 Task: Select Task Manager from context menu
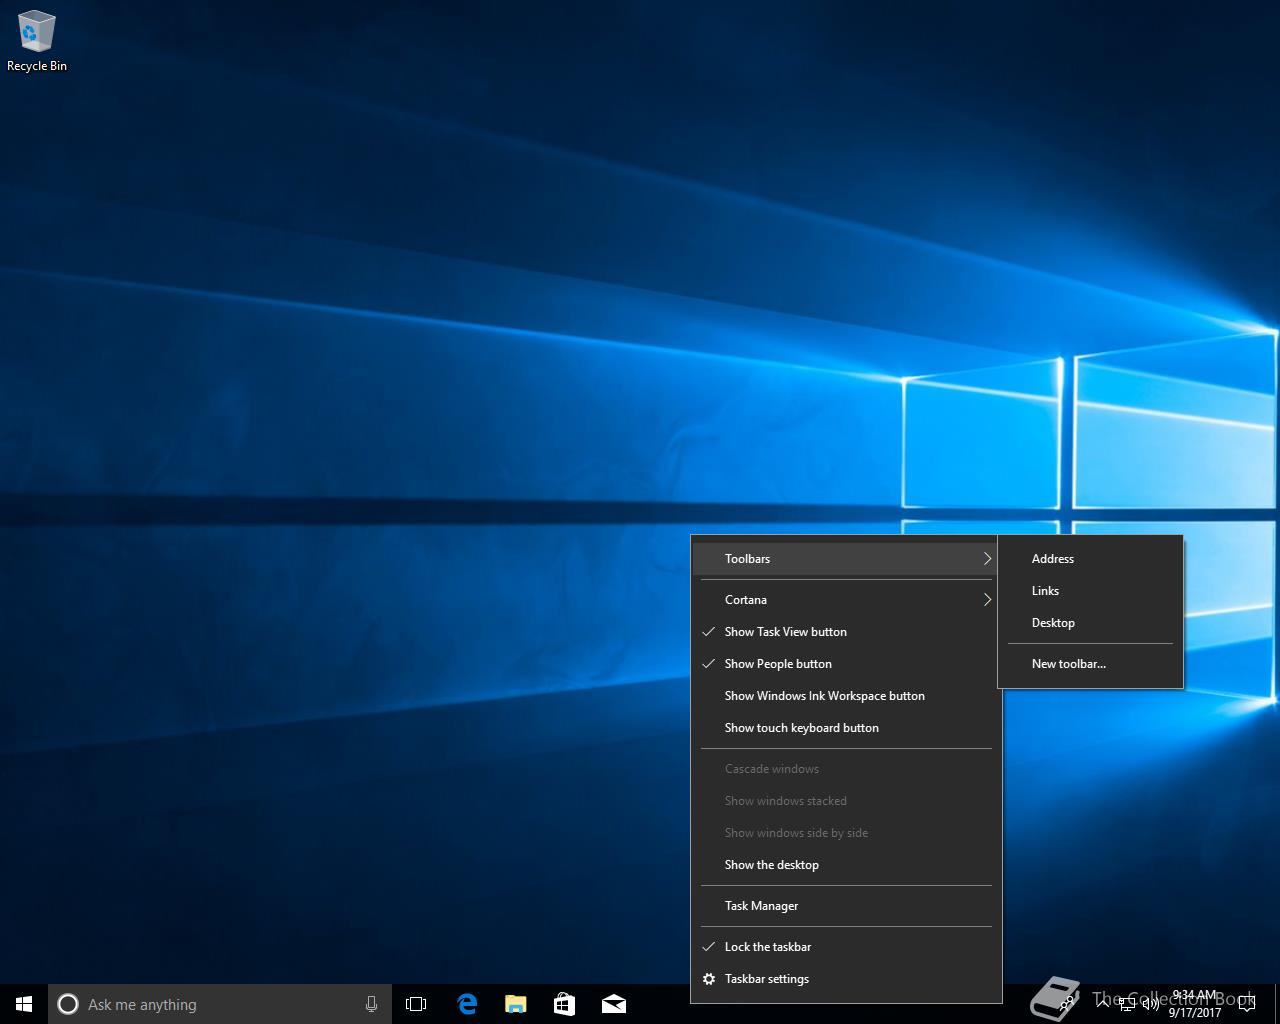[x=761, y=906]
